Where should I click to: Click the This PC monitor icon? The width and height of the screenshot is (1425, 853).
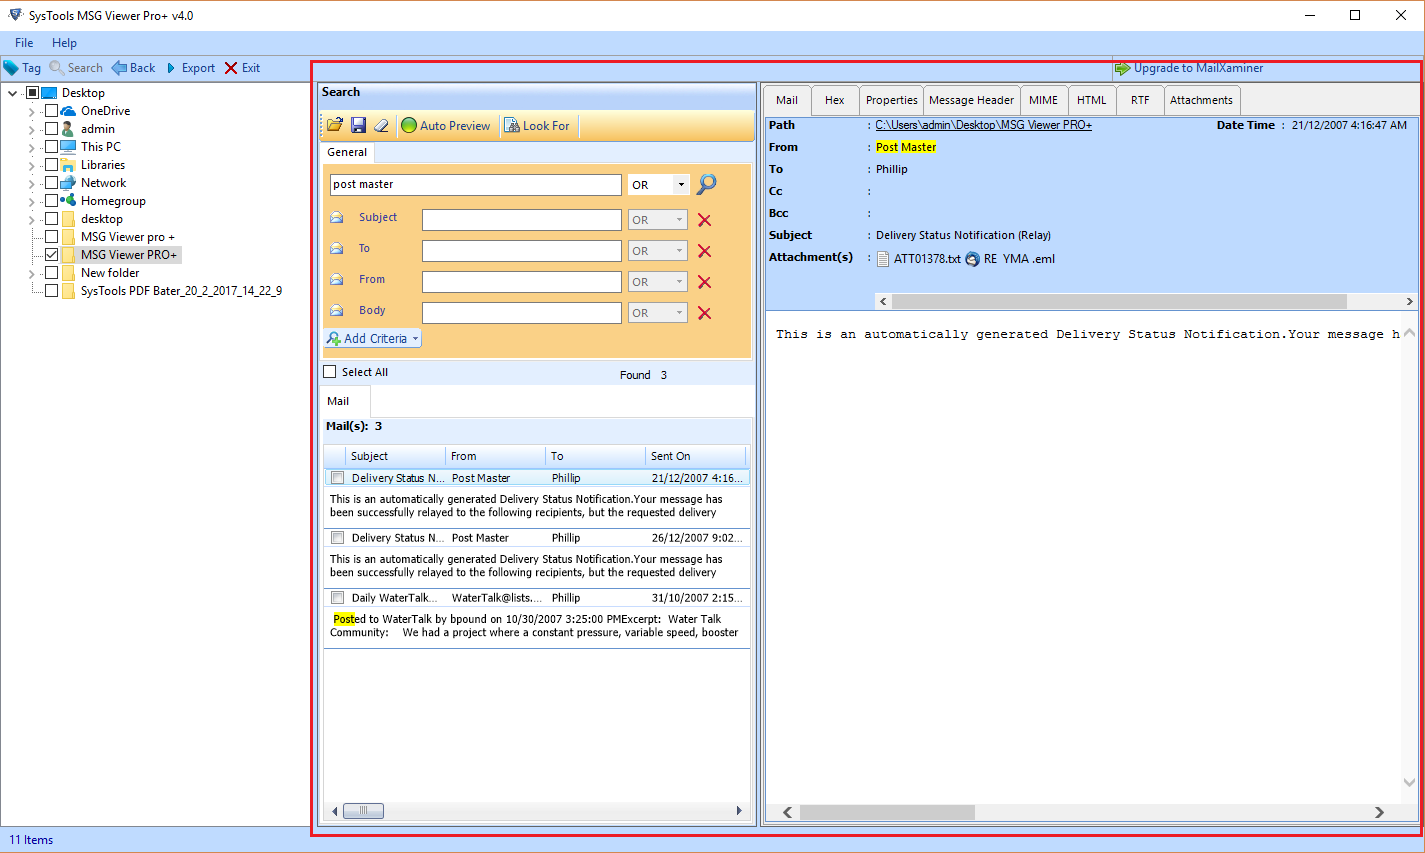coord(68,147)
